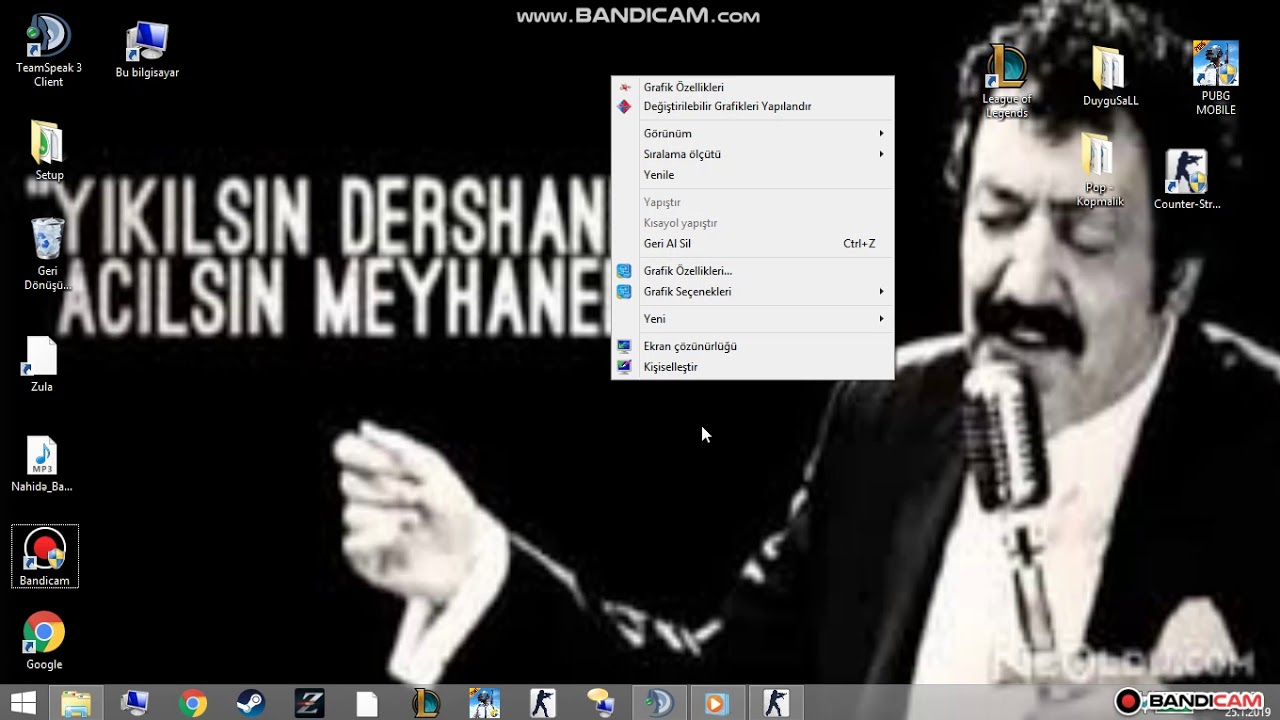Expand the Grafik Seçenekleri submenu
The width and height of the screenshot is (1280, 720).
752,292
